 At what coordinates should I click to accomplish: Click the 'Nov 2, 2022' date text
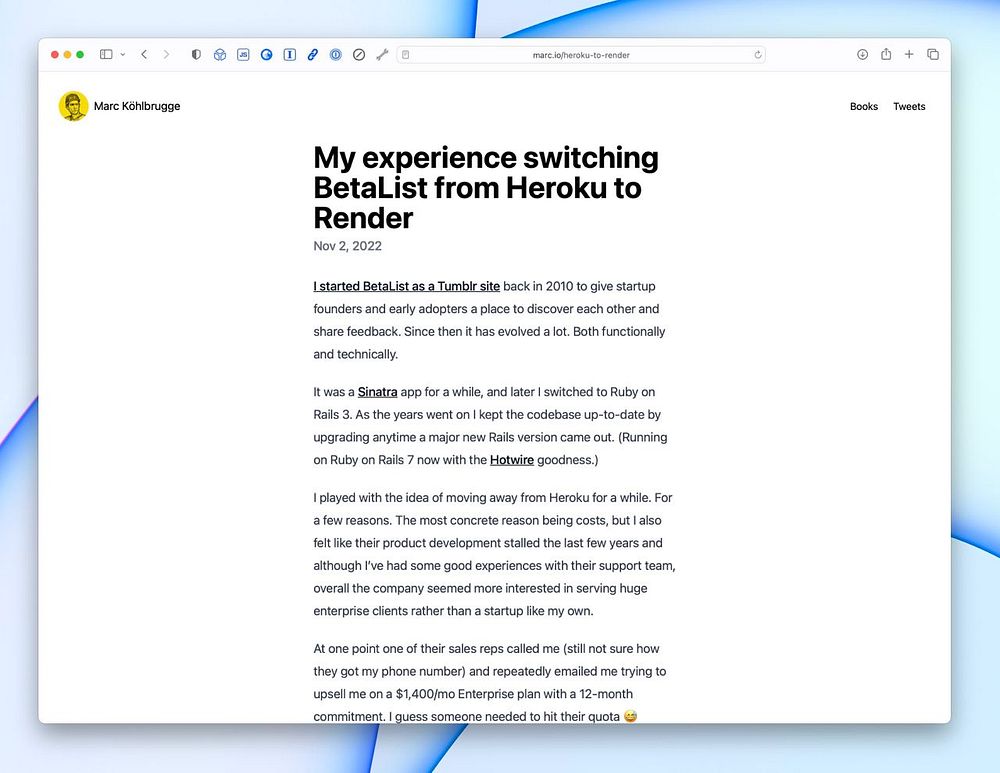pos(348,246)
